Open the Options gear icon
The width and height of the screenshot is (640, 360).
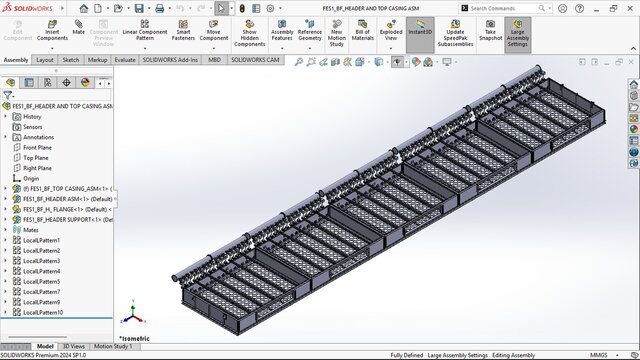pos(270,8)
